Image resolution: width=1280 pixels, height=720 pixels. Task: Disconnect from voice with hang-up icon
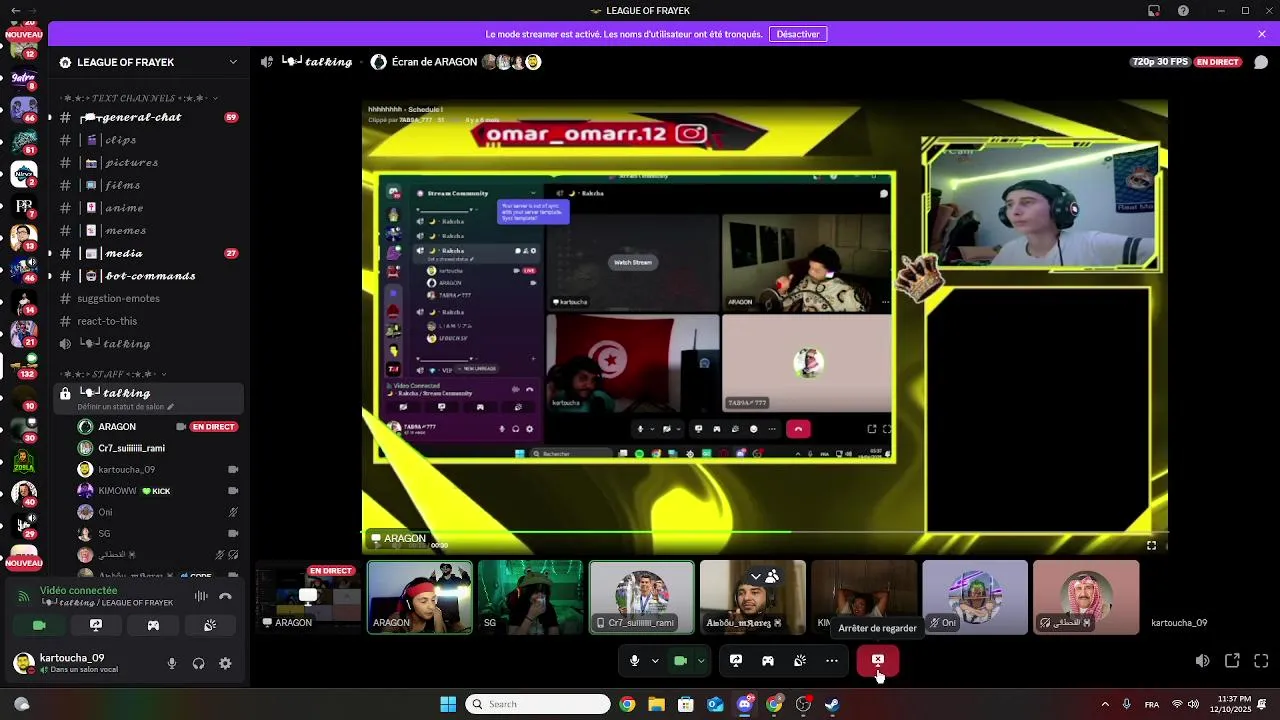pyautogui.click(x=225, y=596)
